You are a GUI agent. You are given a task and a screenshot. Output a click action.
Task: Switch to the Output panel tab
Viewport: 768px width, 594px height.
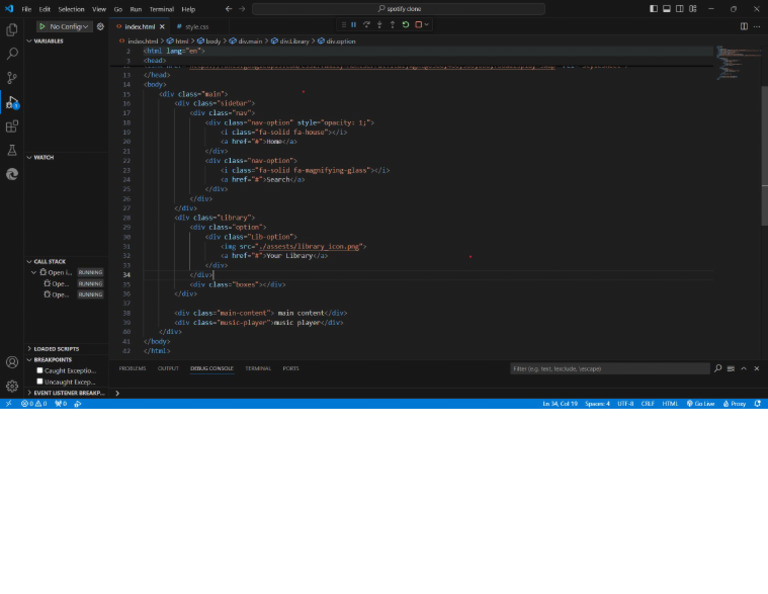(168, 368)
